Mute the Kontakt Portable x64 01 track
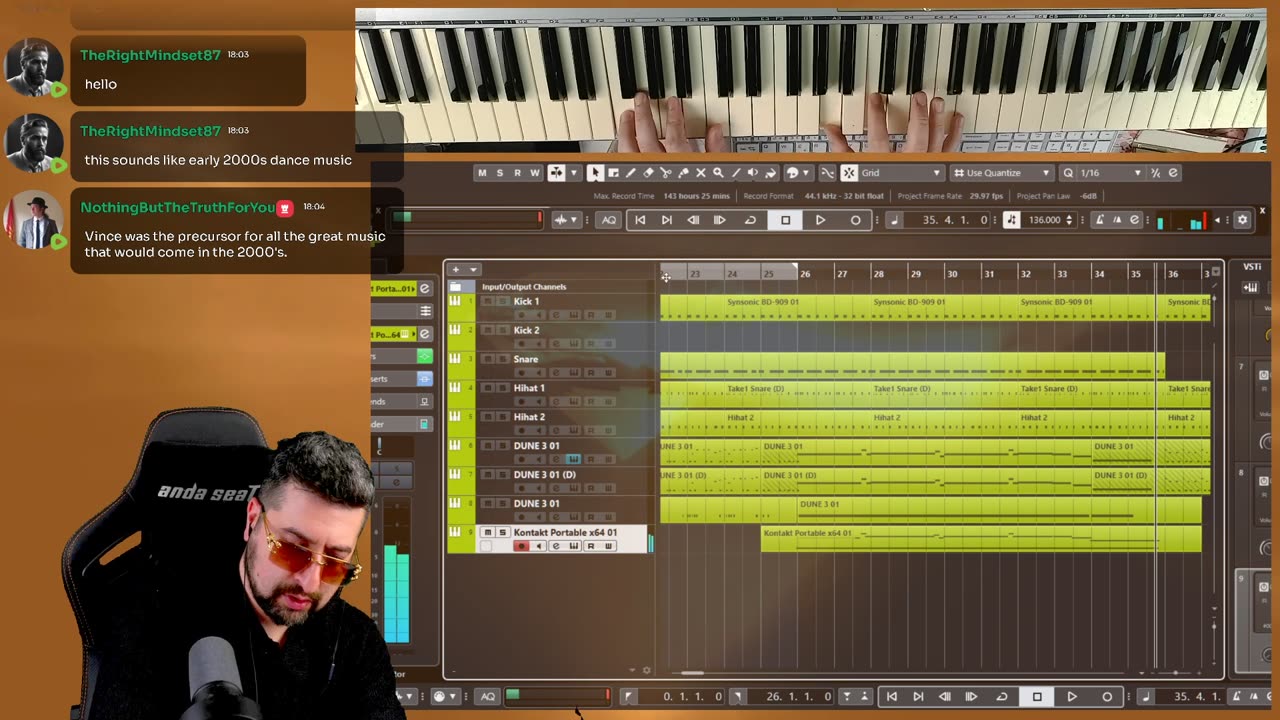Viewport: 1280px width, 720px height. point(488,533)
